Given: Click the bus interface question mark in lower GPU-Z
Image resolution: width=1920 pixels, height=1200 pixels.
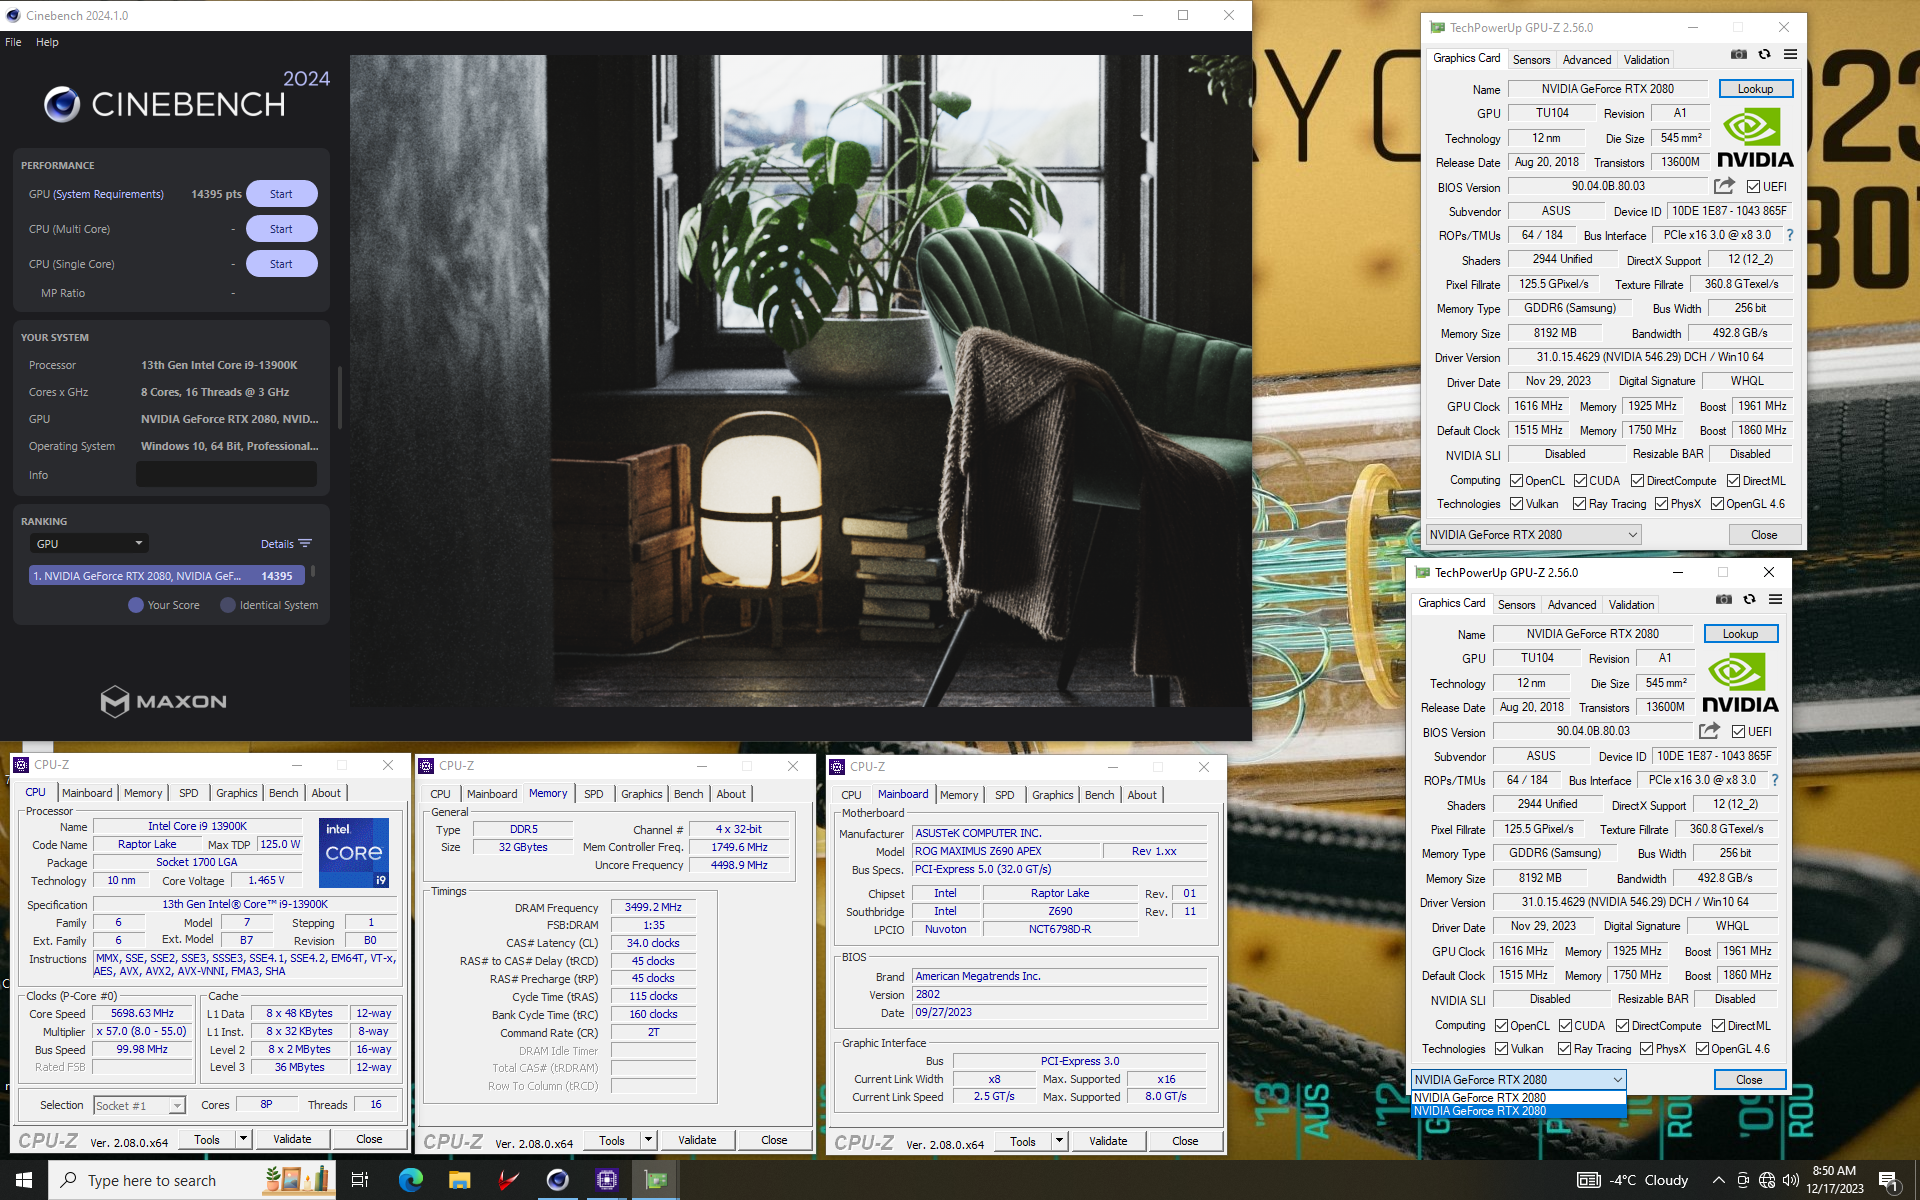Looking at the screenshot, I should (1775, 780).
